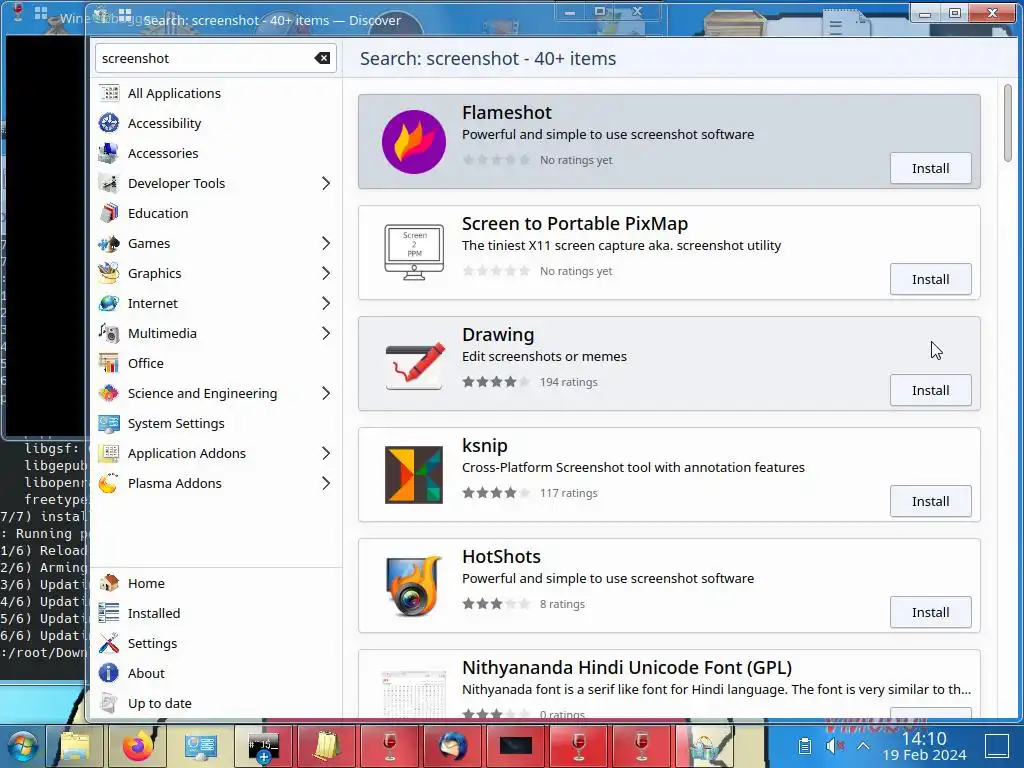Open Thunderbird from the taskbar
Viewport: 1024px width, 768px height.
coord(452,745)
